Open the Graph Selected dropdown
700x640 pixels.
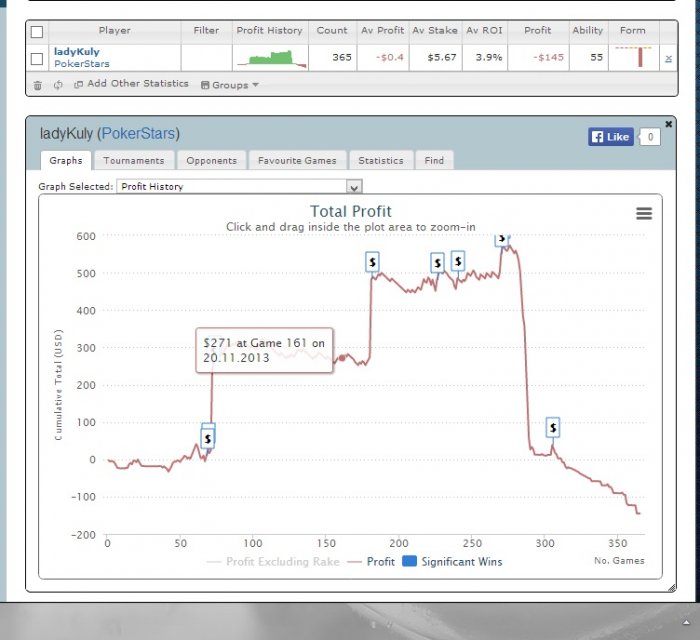pos(239,187)
